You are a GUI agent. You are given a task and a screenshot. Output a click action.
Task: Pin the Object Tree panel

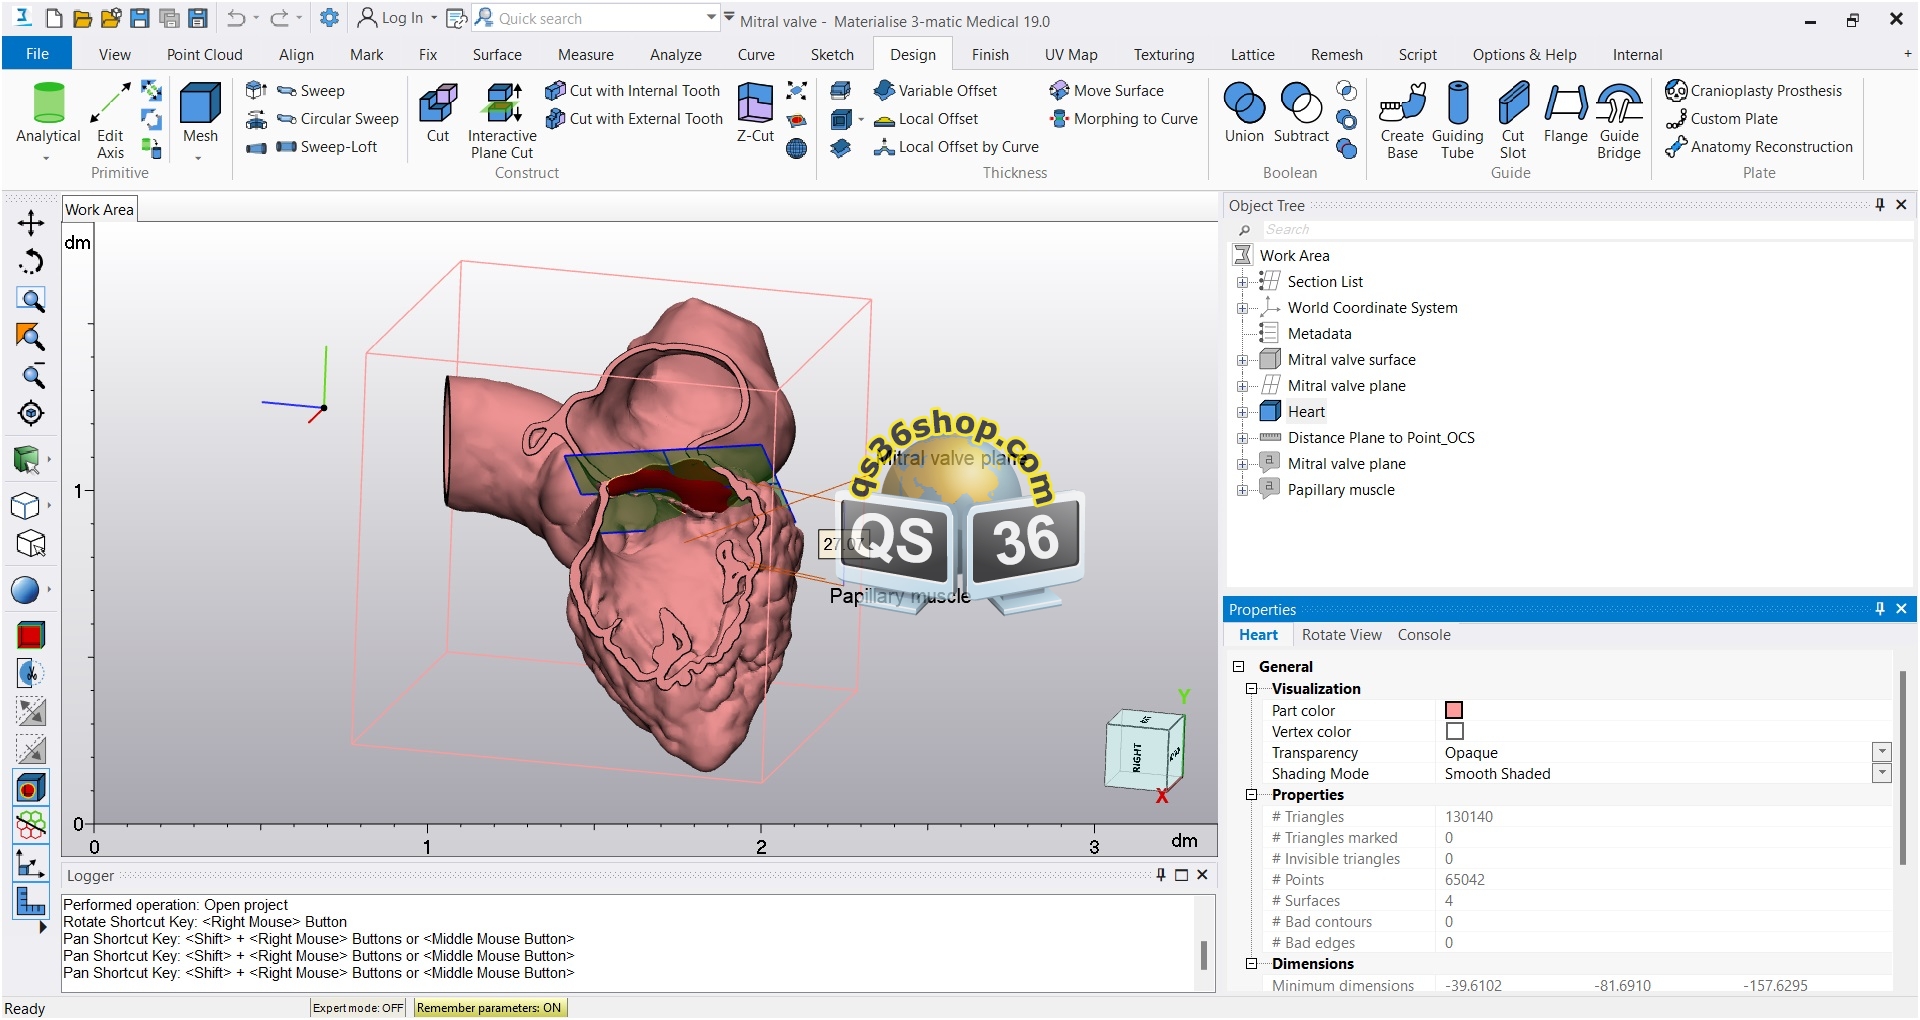point(1880,205)
